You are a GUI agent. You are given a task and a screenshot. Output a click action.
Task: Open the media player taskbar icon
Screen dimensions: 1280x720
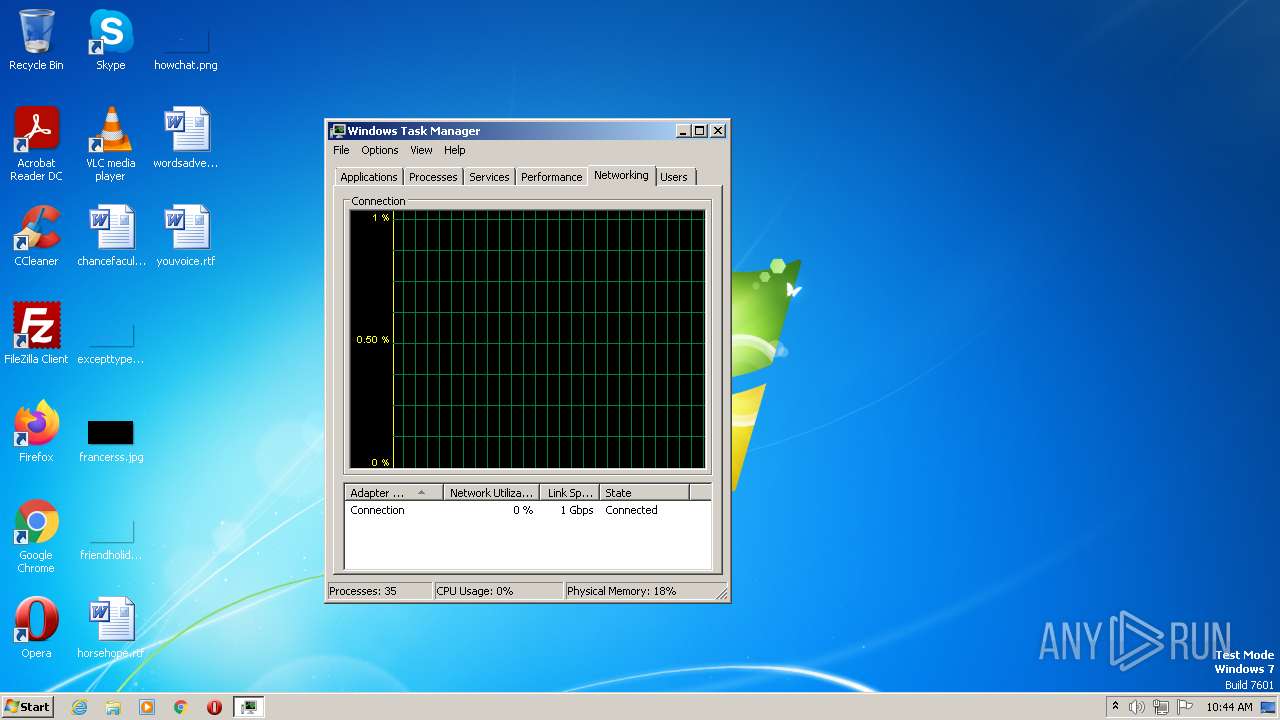pos(147,707)
